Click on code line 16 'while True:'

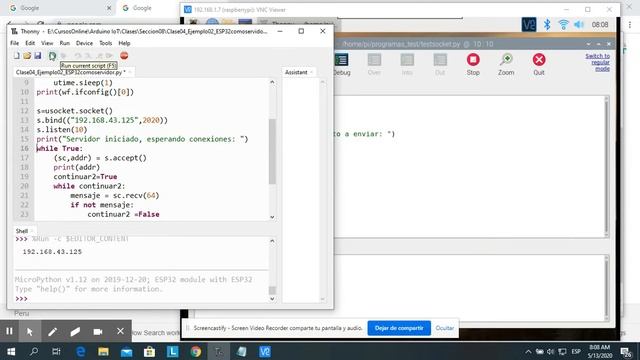60,149
